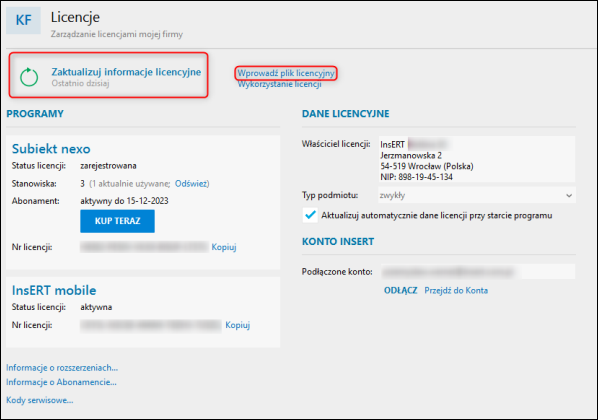Click the KONTO INSERT section header

338,241
